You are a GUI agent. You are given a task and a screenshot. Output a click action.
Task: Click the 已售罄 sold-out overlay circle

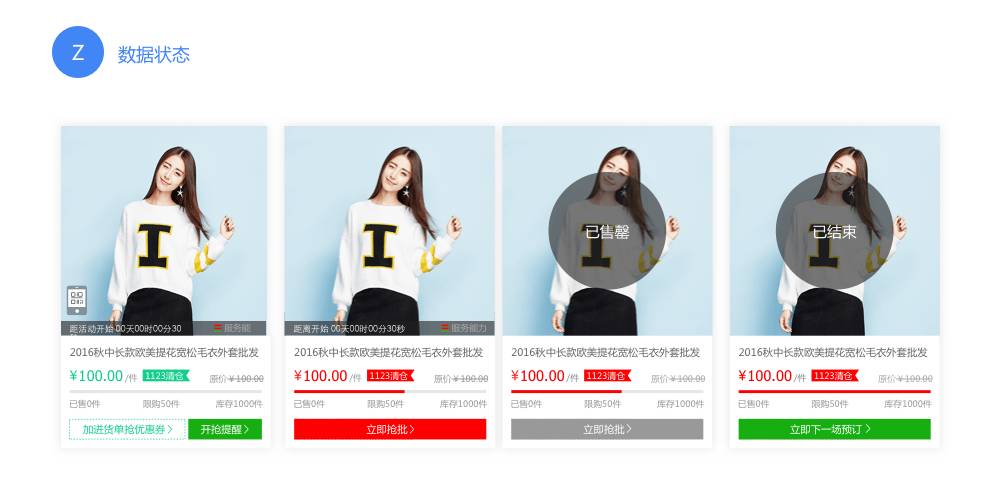607,231
